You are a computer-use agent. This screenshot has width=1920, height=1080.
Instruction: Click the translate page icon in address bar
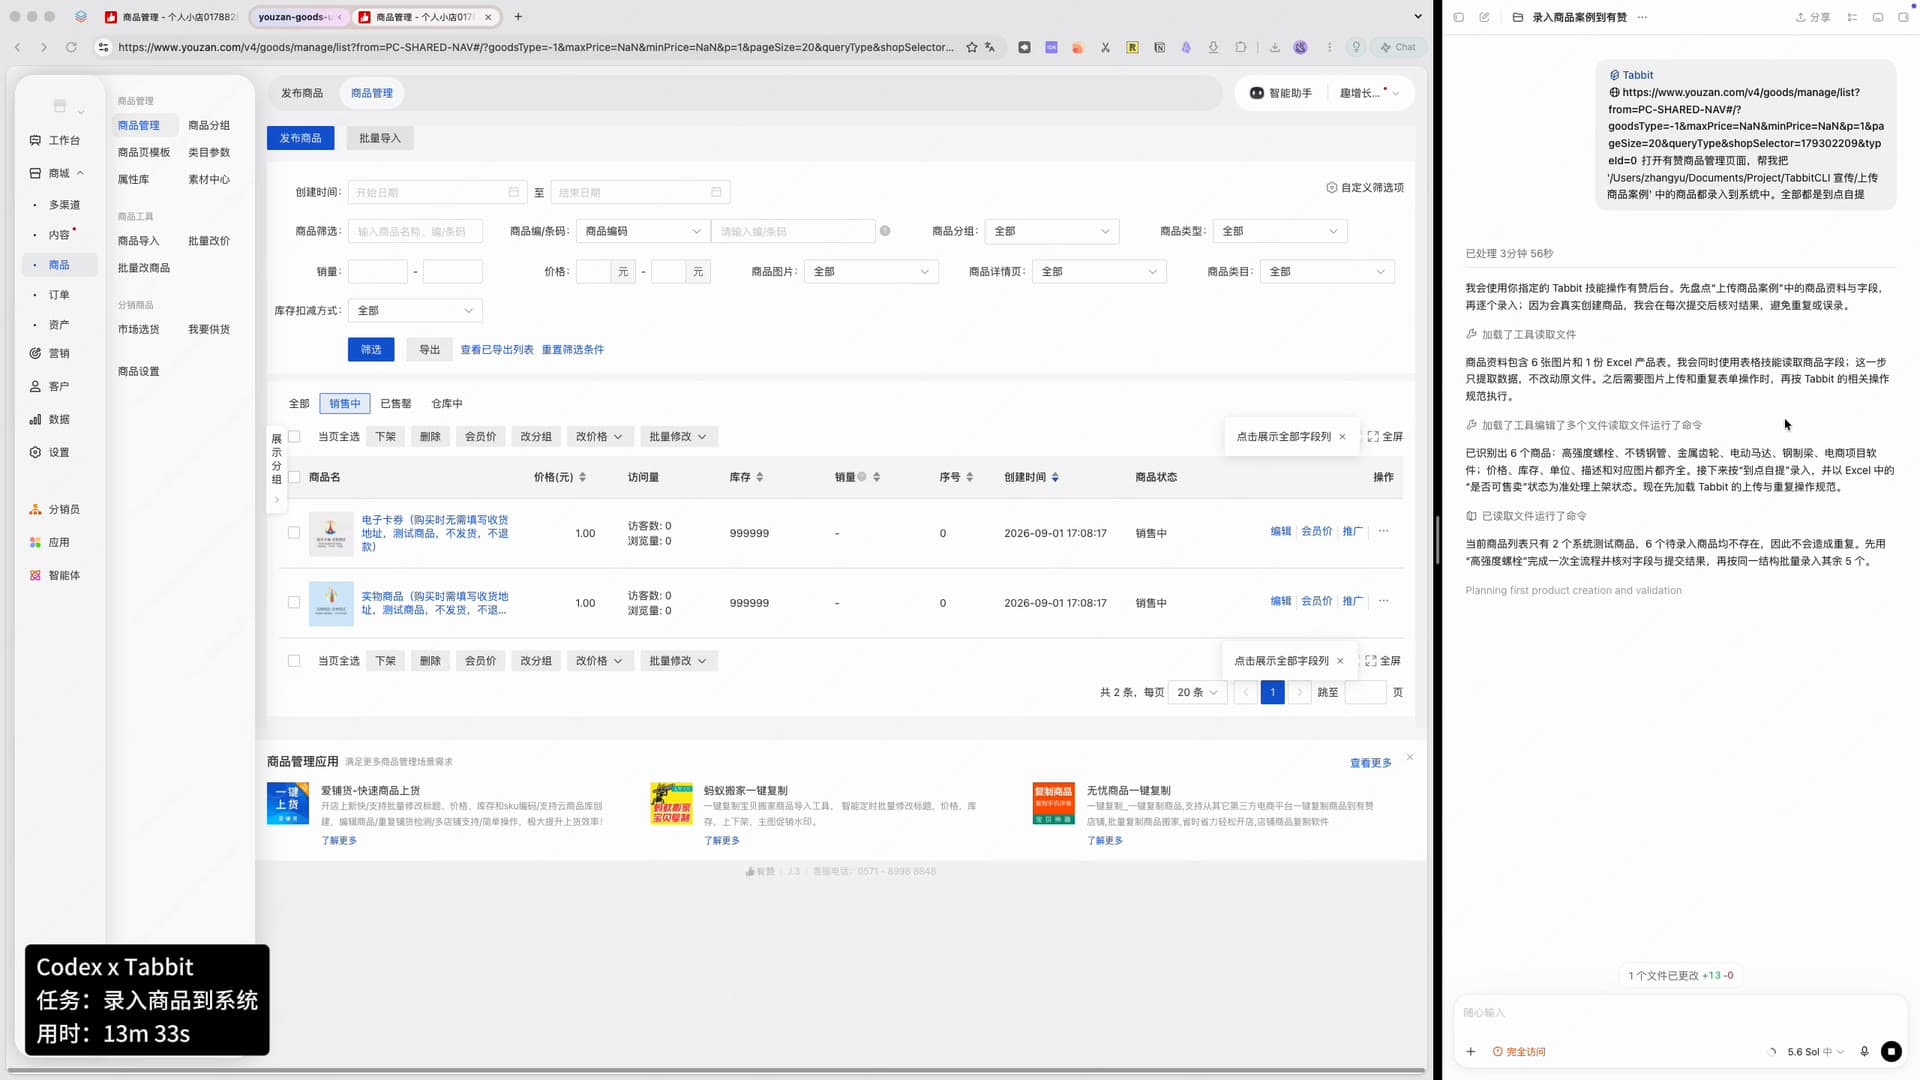pos(990,47)
